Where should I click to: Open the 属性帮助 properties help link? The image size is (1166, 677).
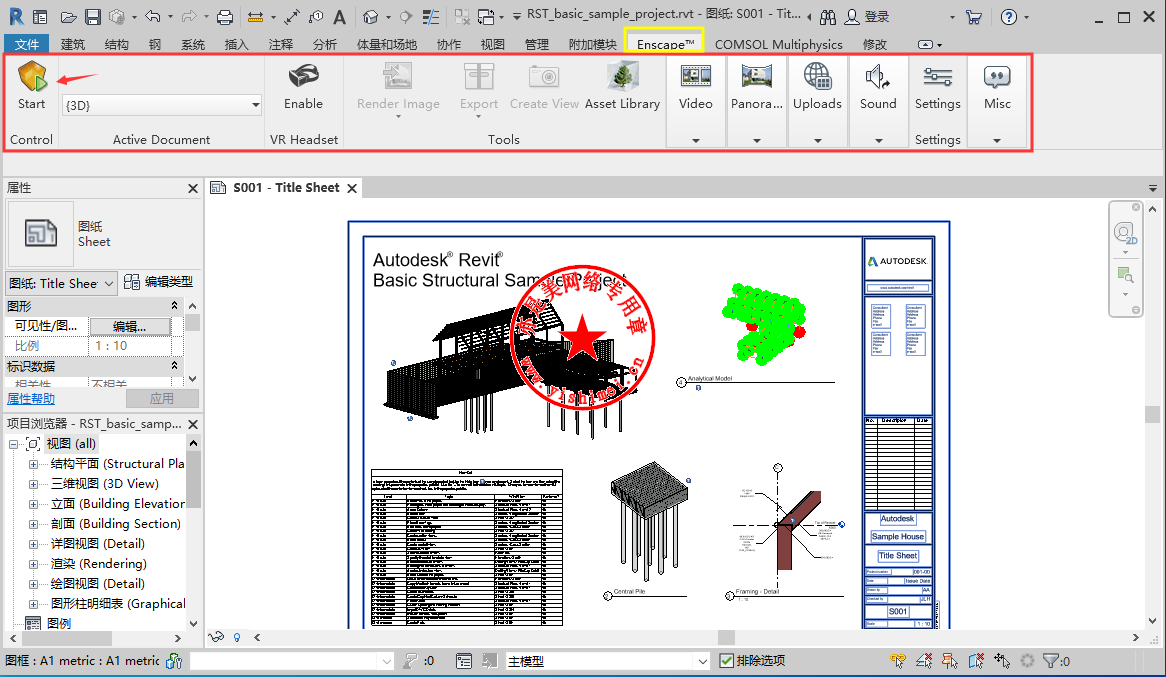point(30,399)
